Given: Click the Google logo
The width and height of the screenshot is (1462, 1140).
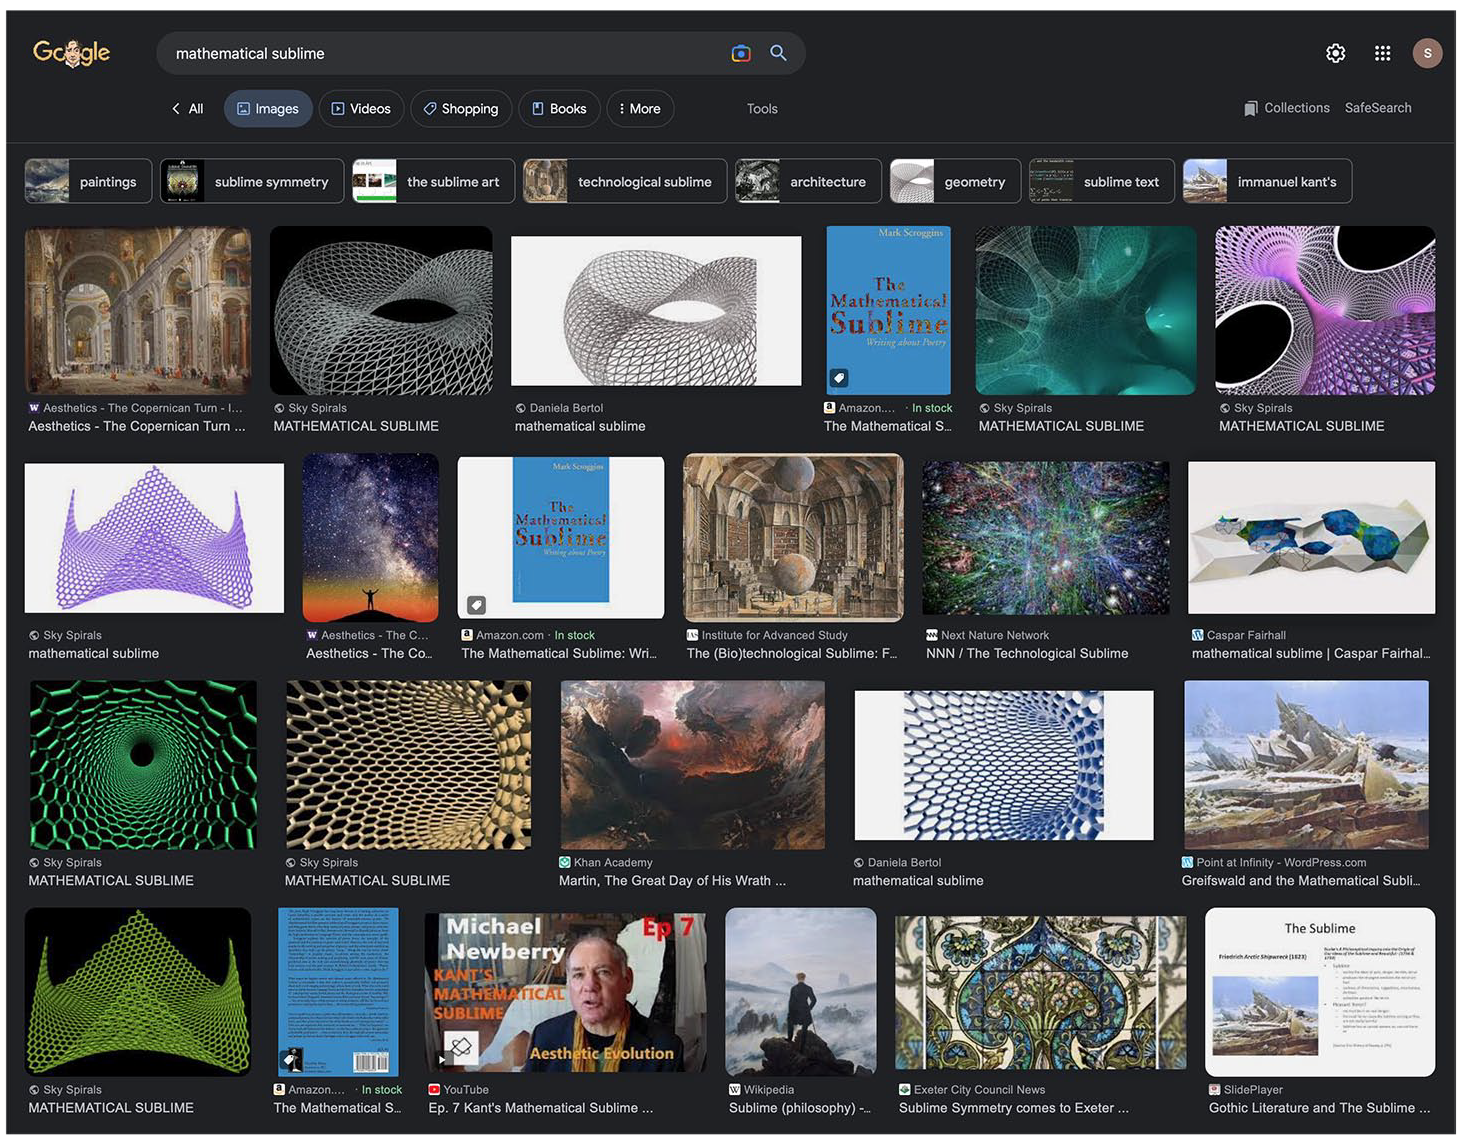Looking at the screenshot, I should [x=72, y=53].
